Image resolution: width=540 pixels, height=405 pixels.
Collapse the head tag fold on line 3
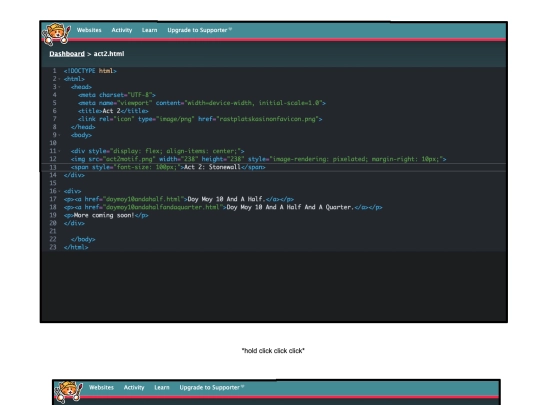59,87
